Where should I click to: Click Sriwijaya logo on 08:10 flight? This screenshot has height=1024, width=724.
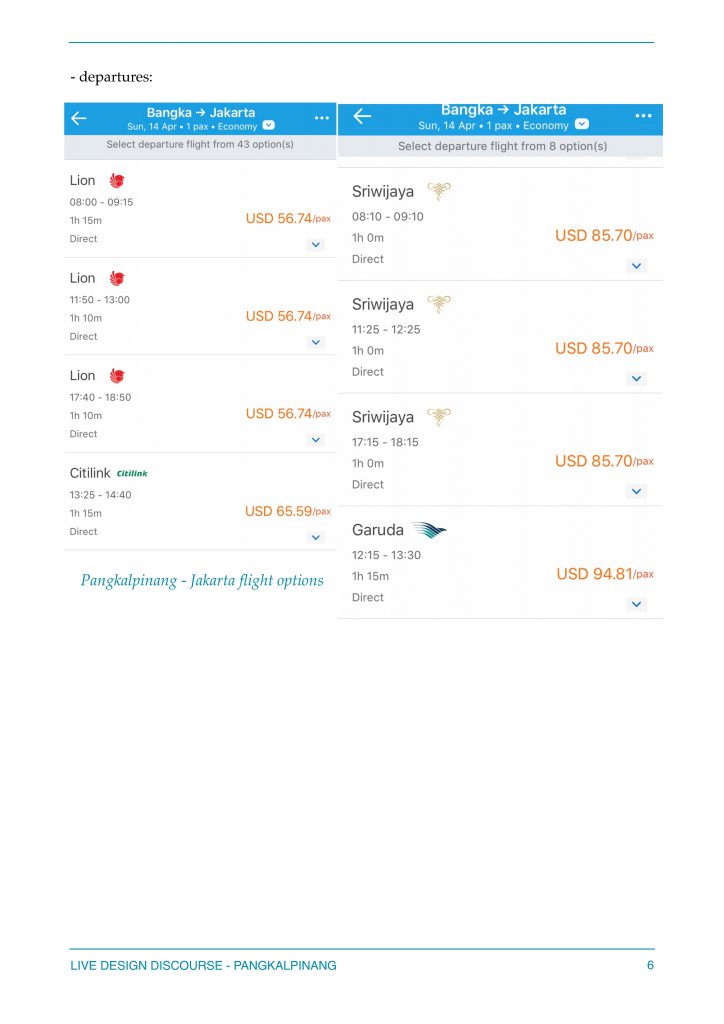tap(438, 191)
